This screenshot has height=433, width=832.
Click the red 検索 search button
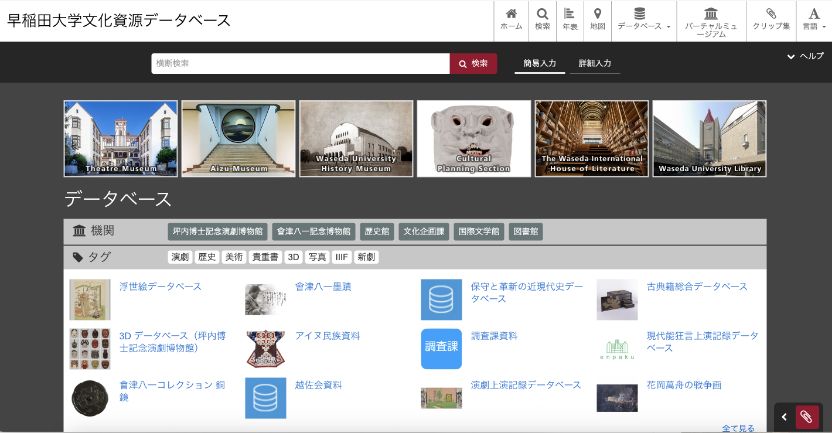[x=473, y=64]
